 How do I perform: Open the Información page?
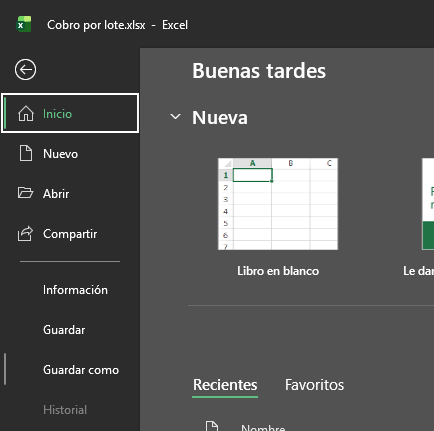pyautogui.click(x=75, y=290)
